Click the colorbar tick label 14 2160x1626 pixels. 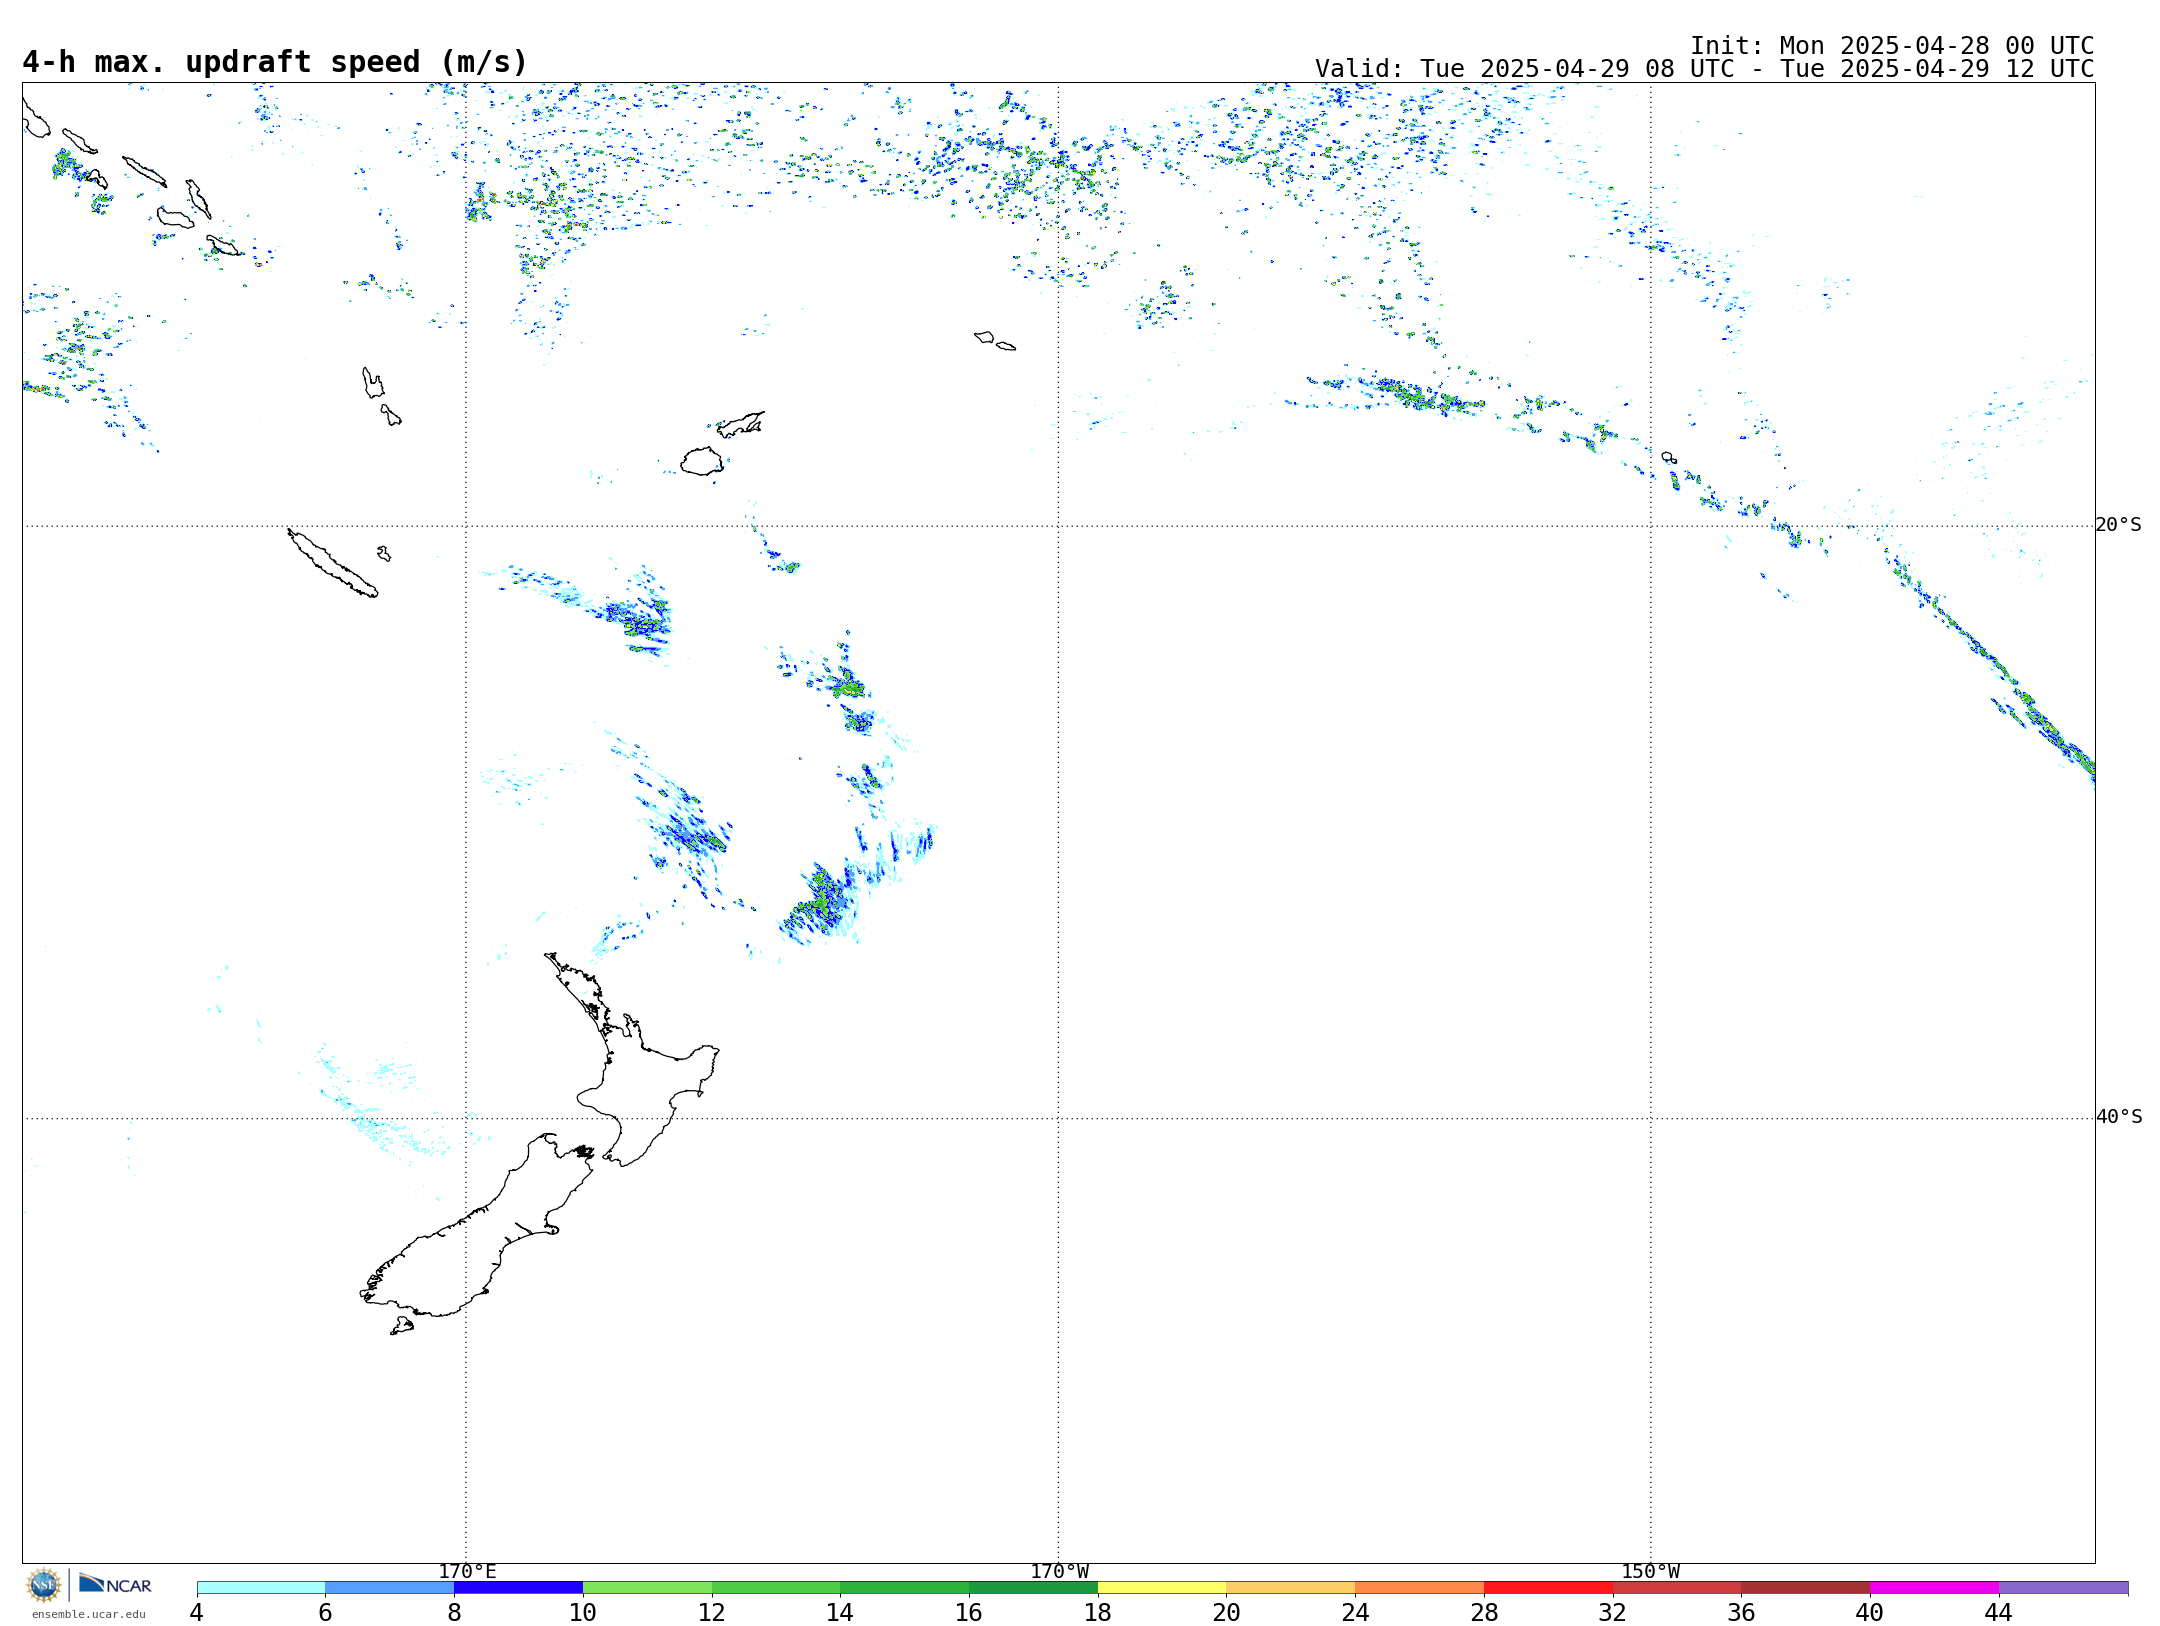tap(840, 1612)
